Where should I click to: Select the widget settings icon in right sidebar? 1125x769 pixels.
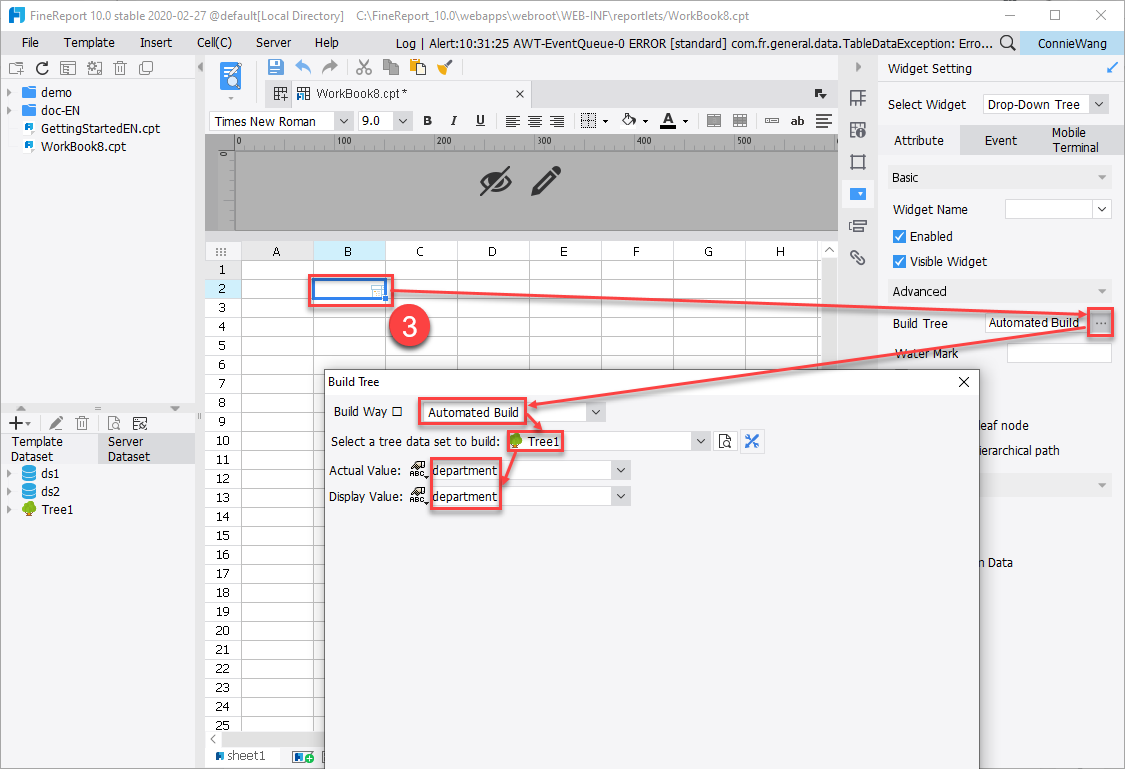858,194
